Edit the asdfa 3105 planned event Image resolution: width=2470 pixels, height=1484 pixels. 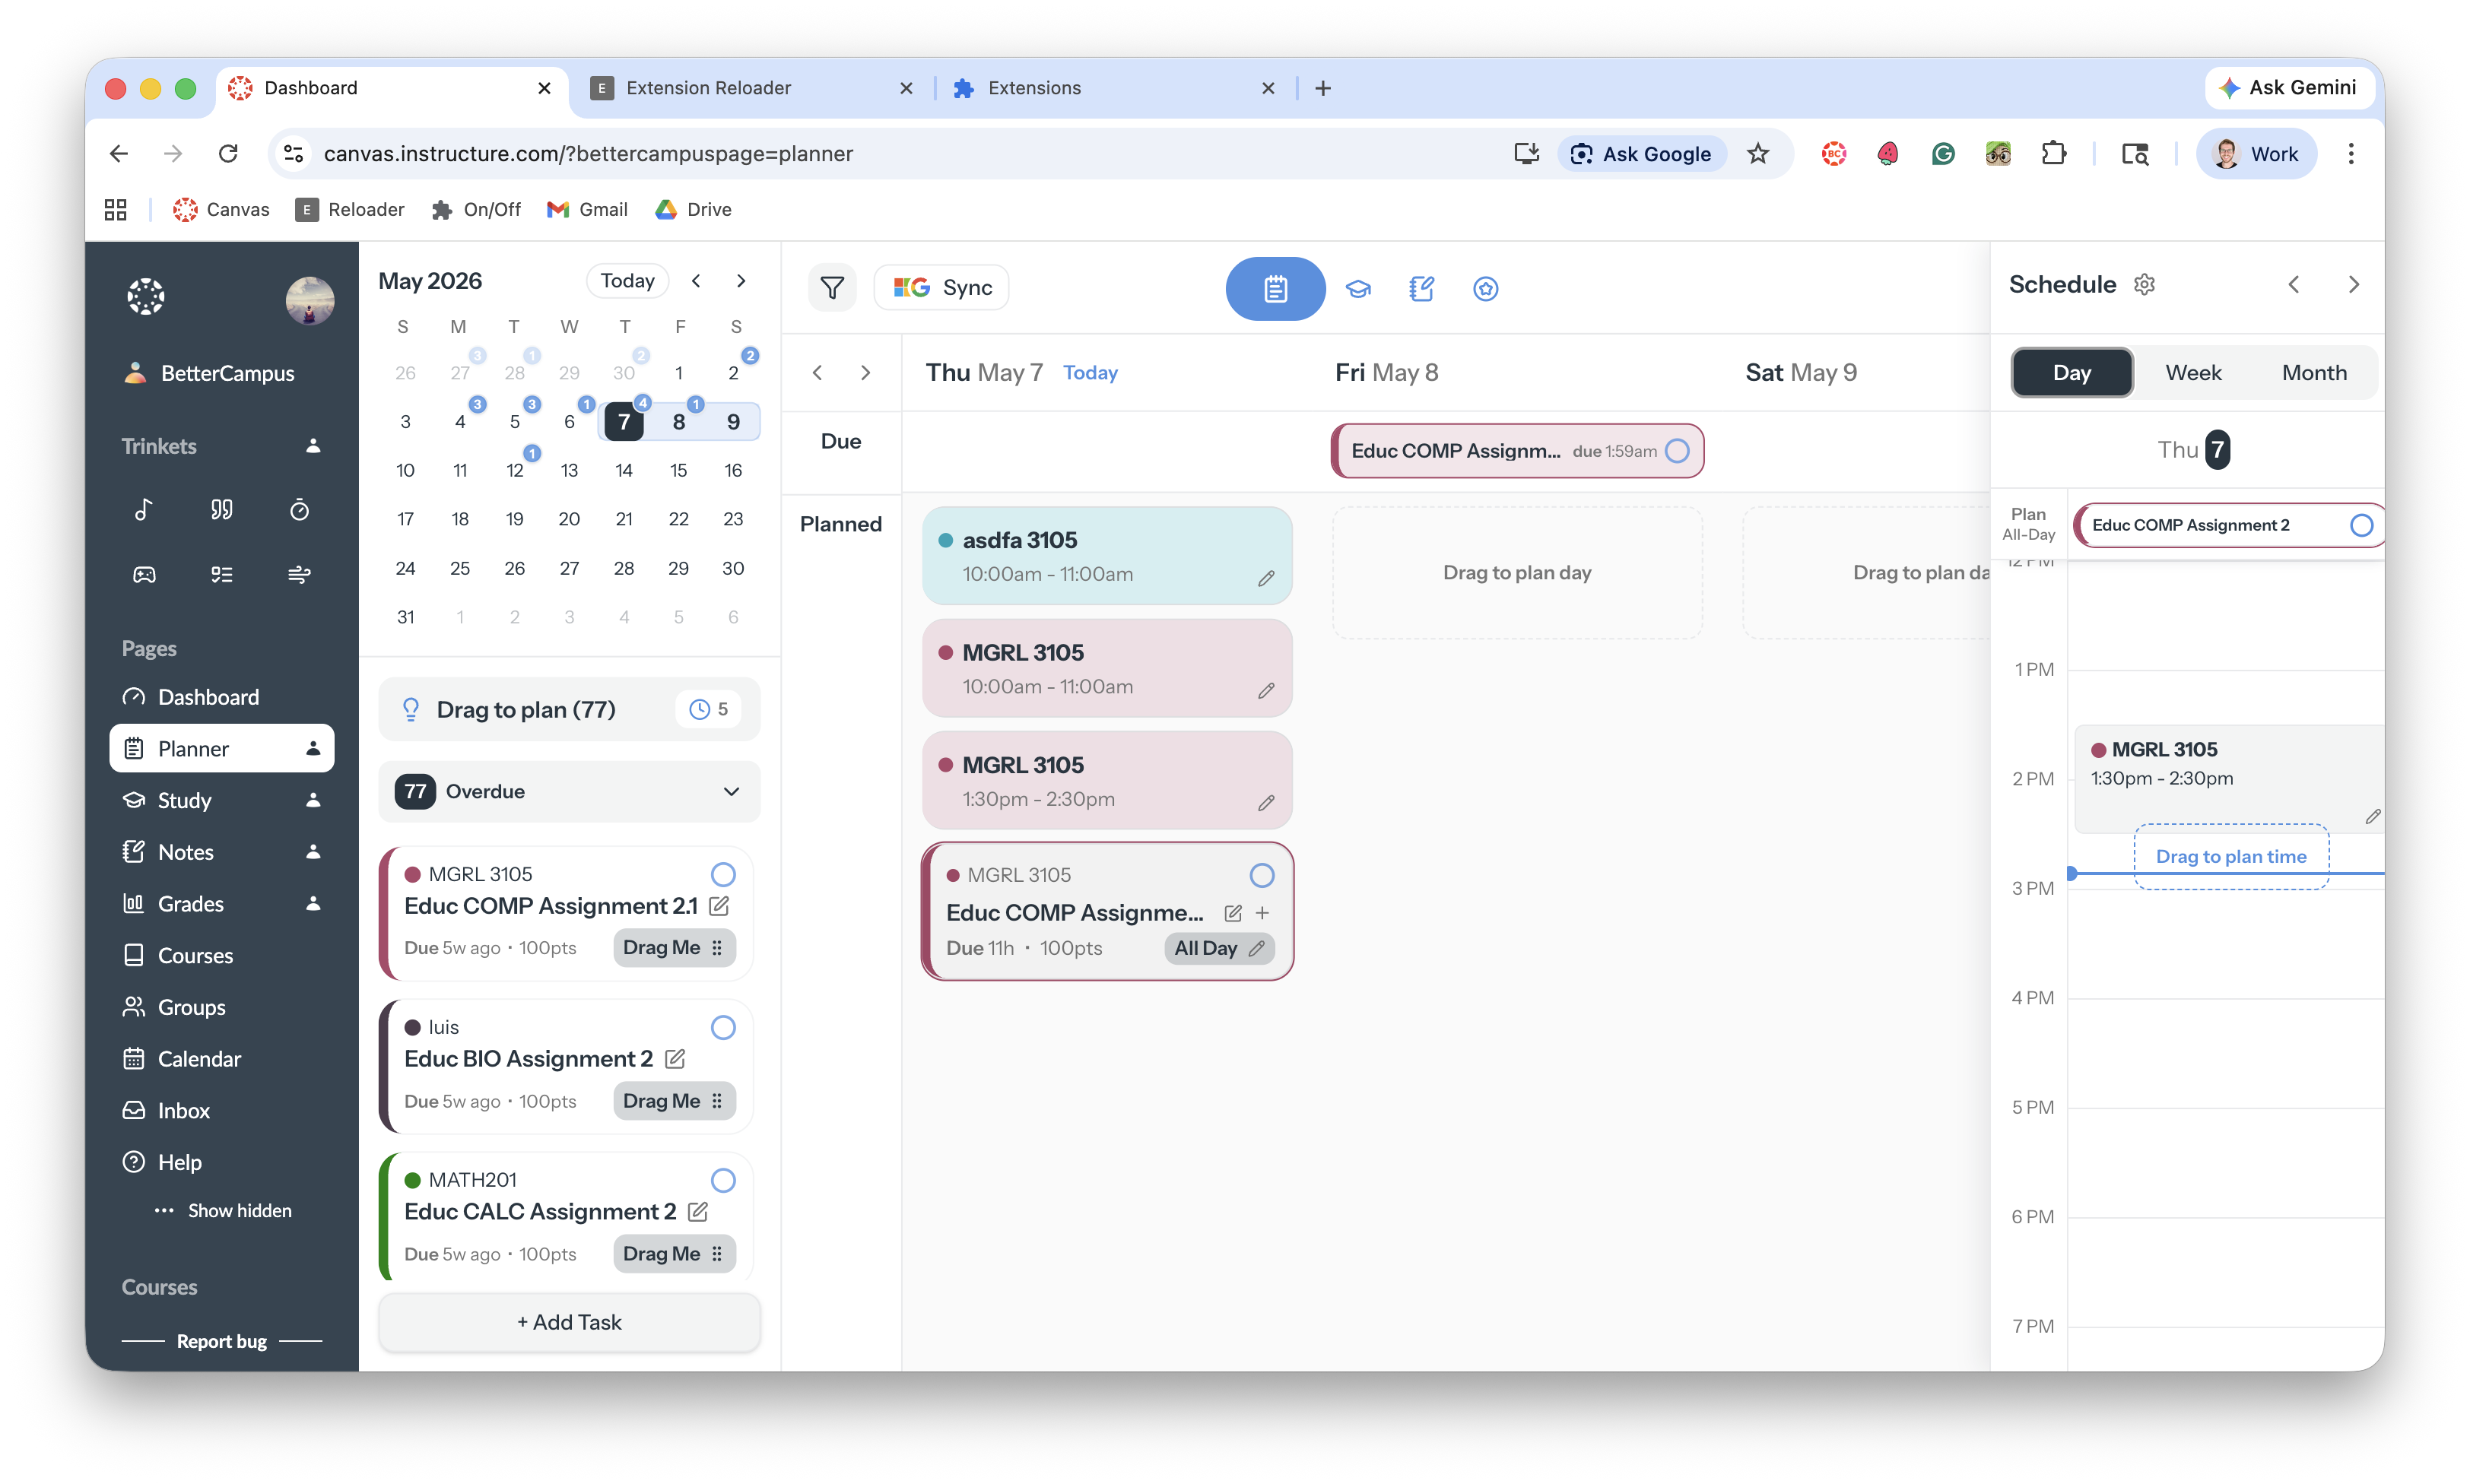pos(1266,578)
